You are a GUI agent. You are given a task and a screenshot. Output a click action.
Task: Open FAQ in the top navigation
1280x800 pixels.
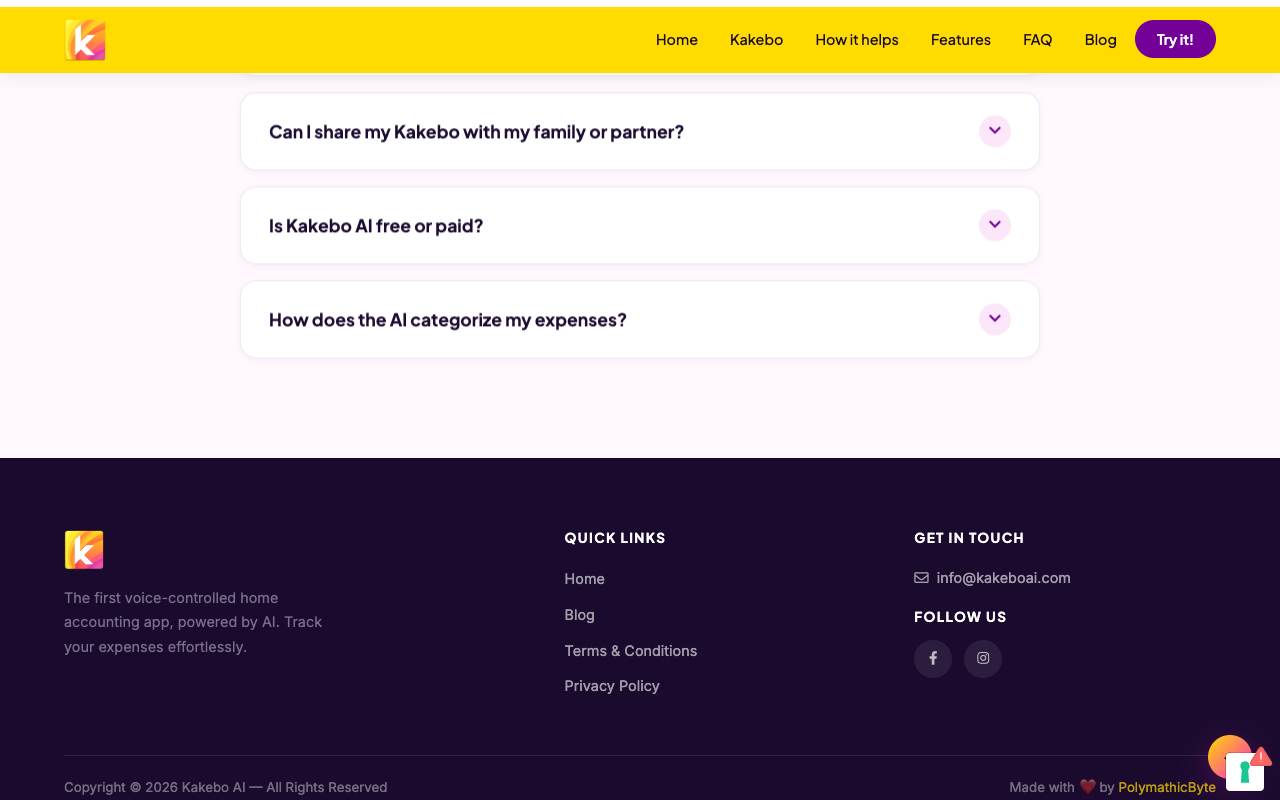coord(1037,40)
